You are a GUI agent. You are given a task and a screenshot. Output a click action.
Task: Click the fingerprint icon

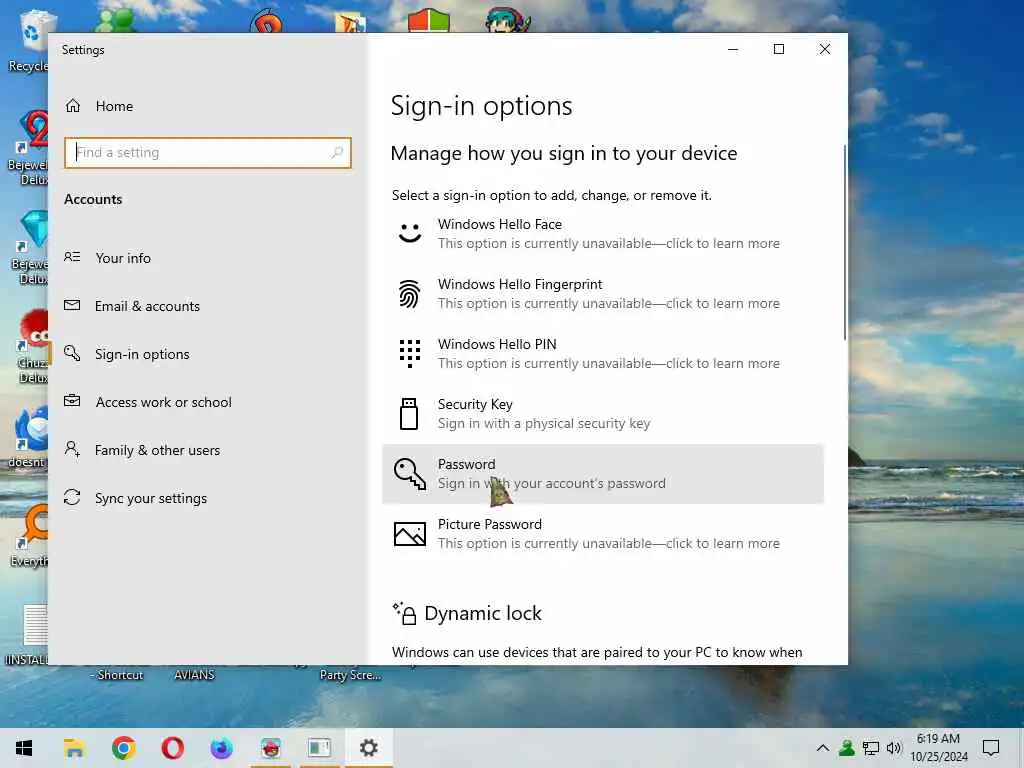tap(409, 294)
